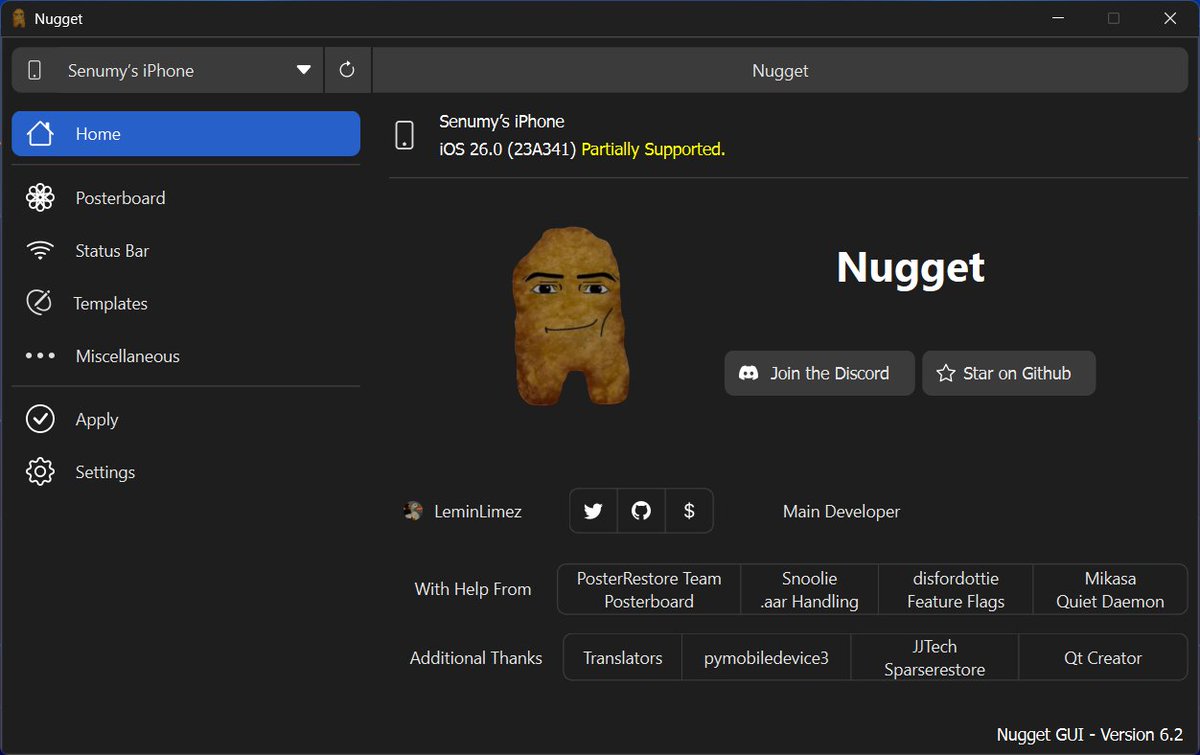Screen dimensions: 1200x755
Task: Open the Apply page
Action: 186,420
